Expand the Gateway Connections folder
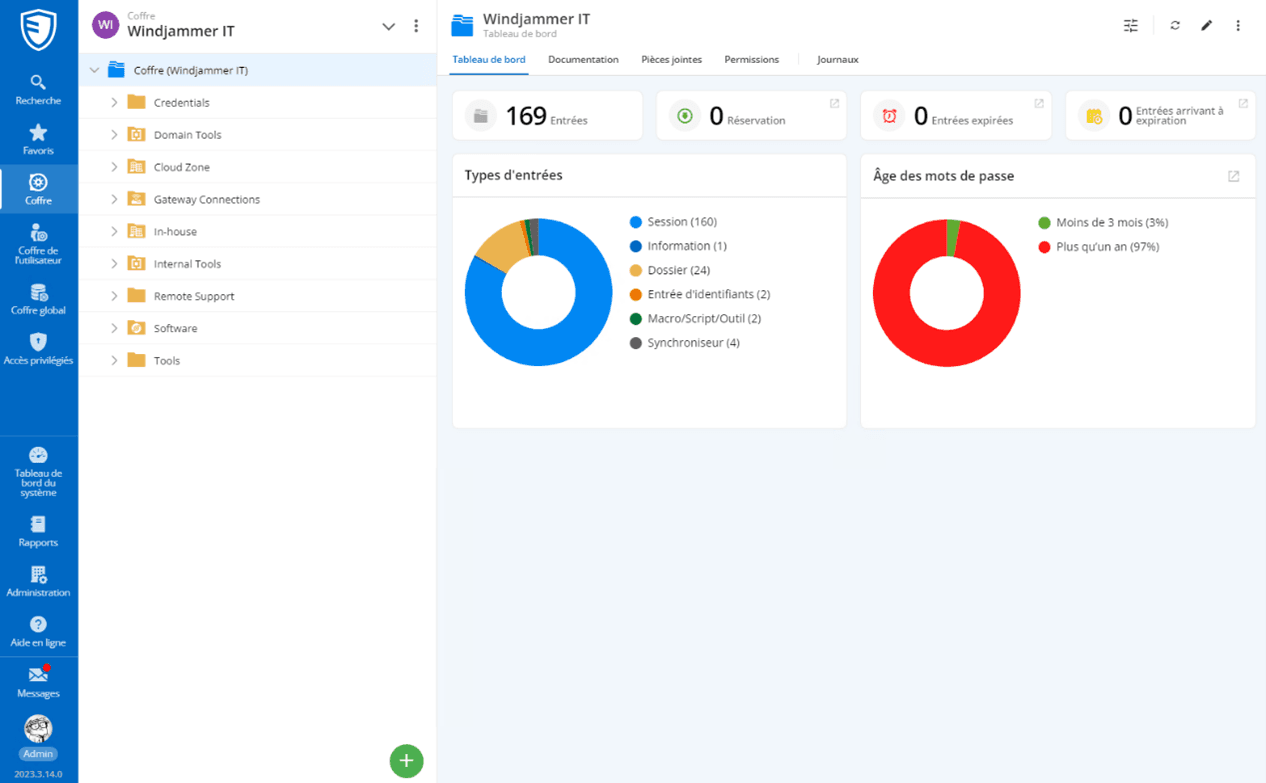Image resolution: width=1266 pixels, height=783 pixels. click(x=114, y=200)
